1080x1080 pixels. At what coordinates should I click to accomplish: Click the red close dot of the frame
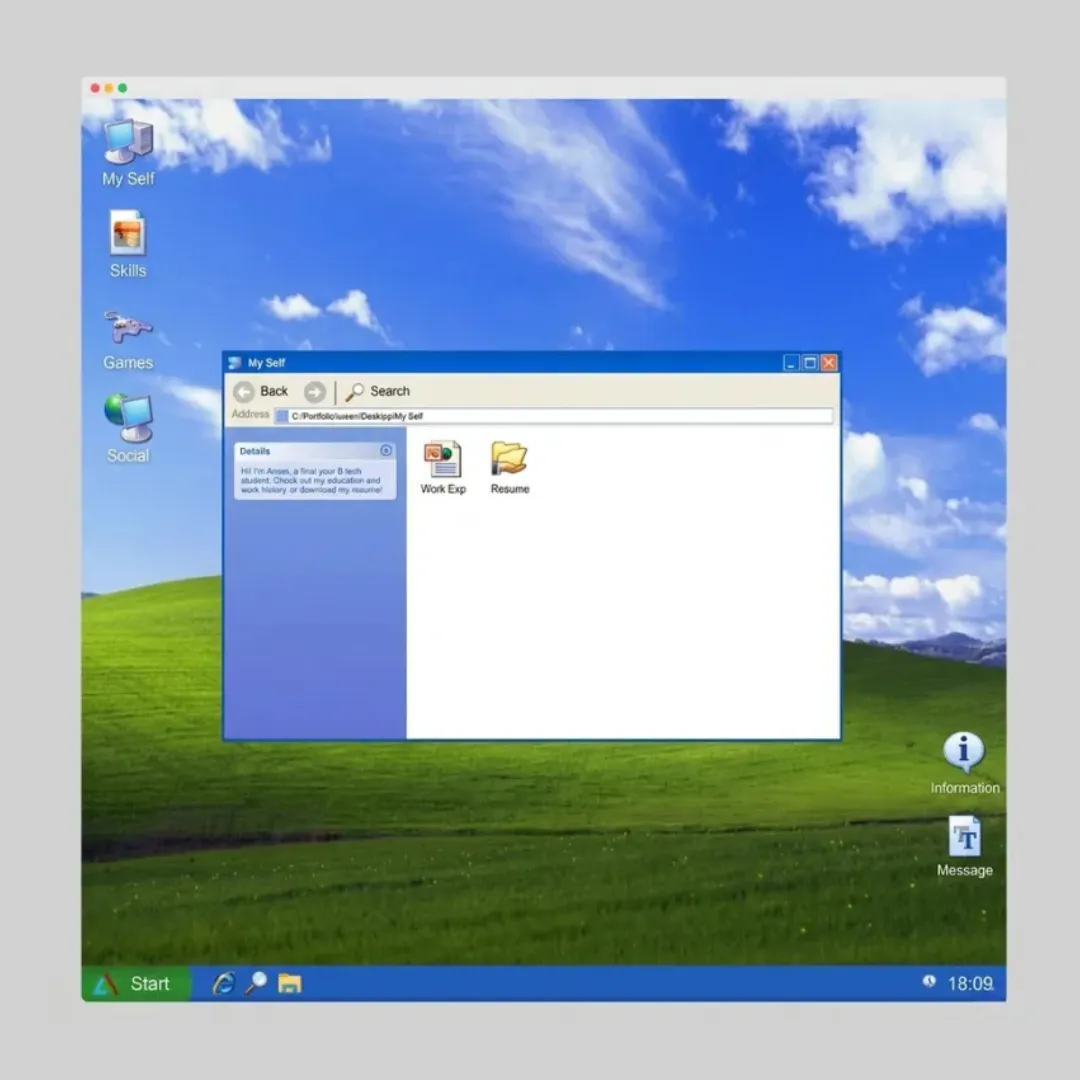click(95, 88)
